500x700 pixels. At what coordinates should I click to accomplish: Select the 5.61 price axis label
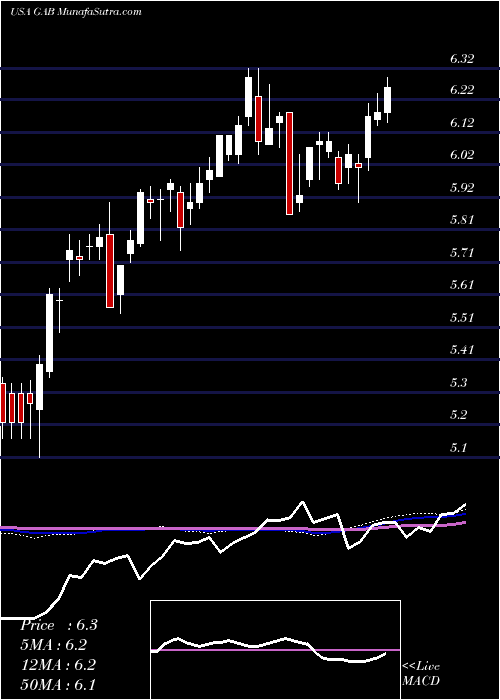click(x=462, y=285)
